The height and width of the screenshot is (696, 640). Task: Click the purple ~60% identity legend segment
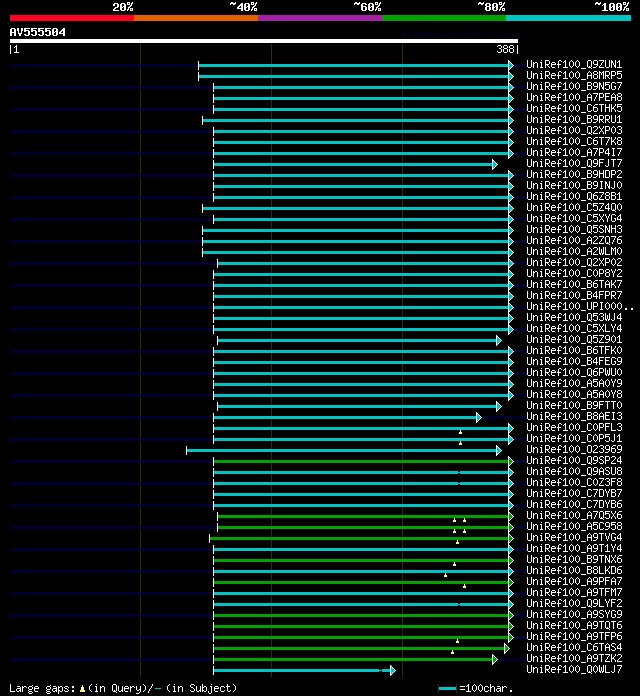(320, 18)
